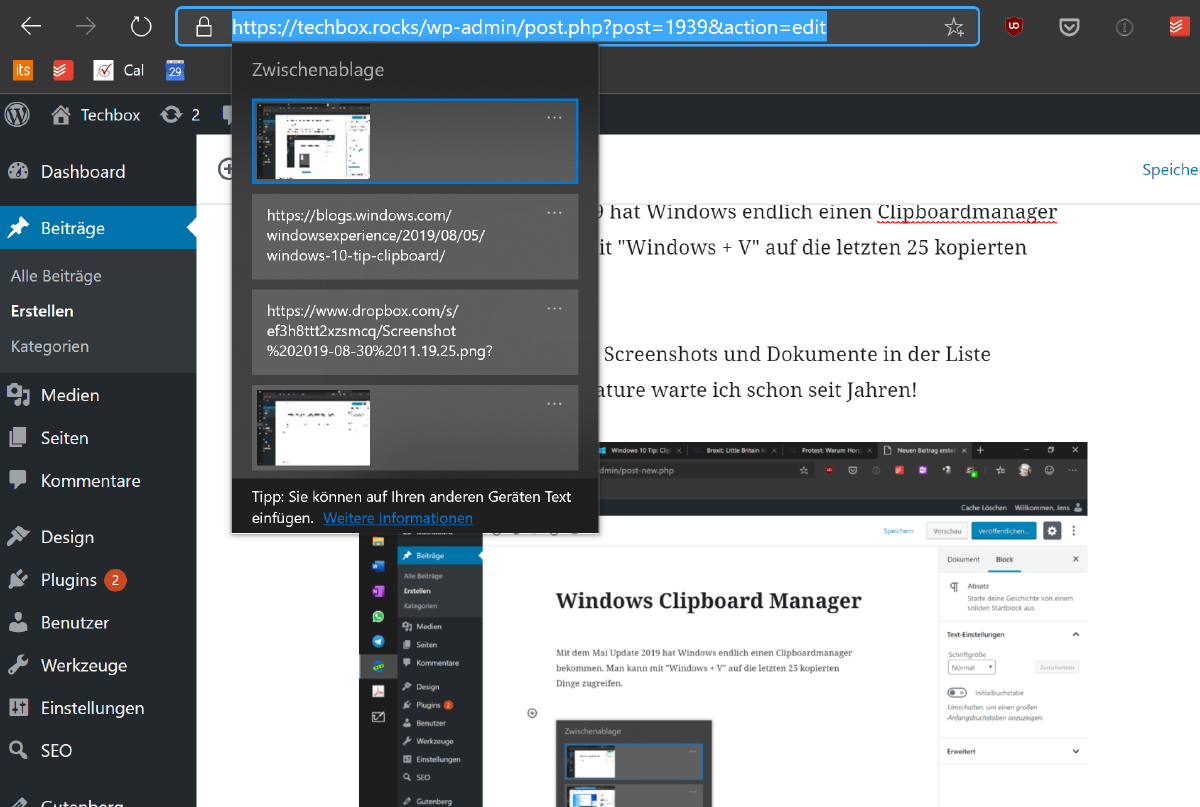This screenshot has height=807, width=1200.
Task: Select Alle Beiträge submenu item
Action: click(x=56, y=276)
